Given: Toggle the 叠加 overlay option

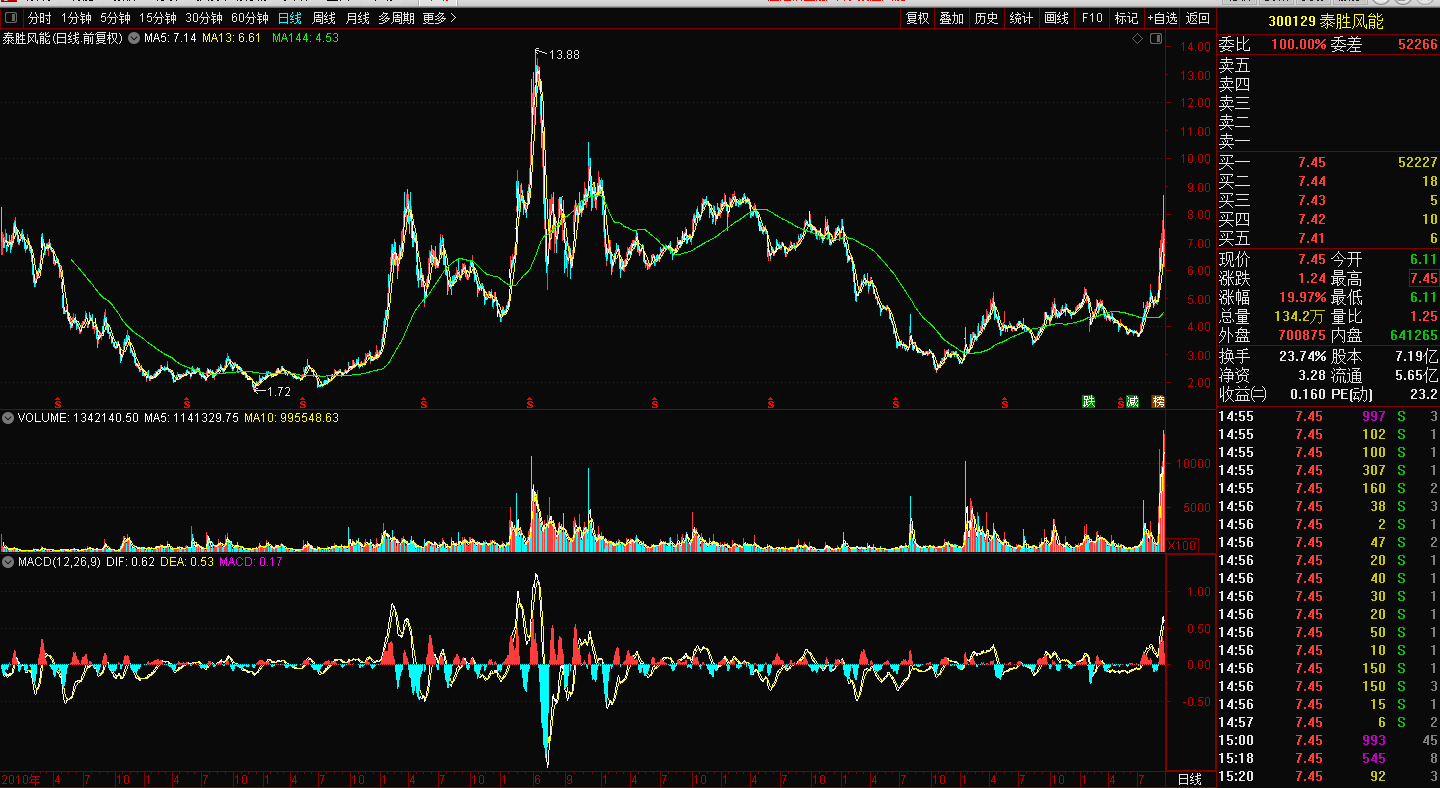Looking at the screenshot, I should click(x=951, y=18).
